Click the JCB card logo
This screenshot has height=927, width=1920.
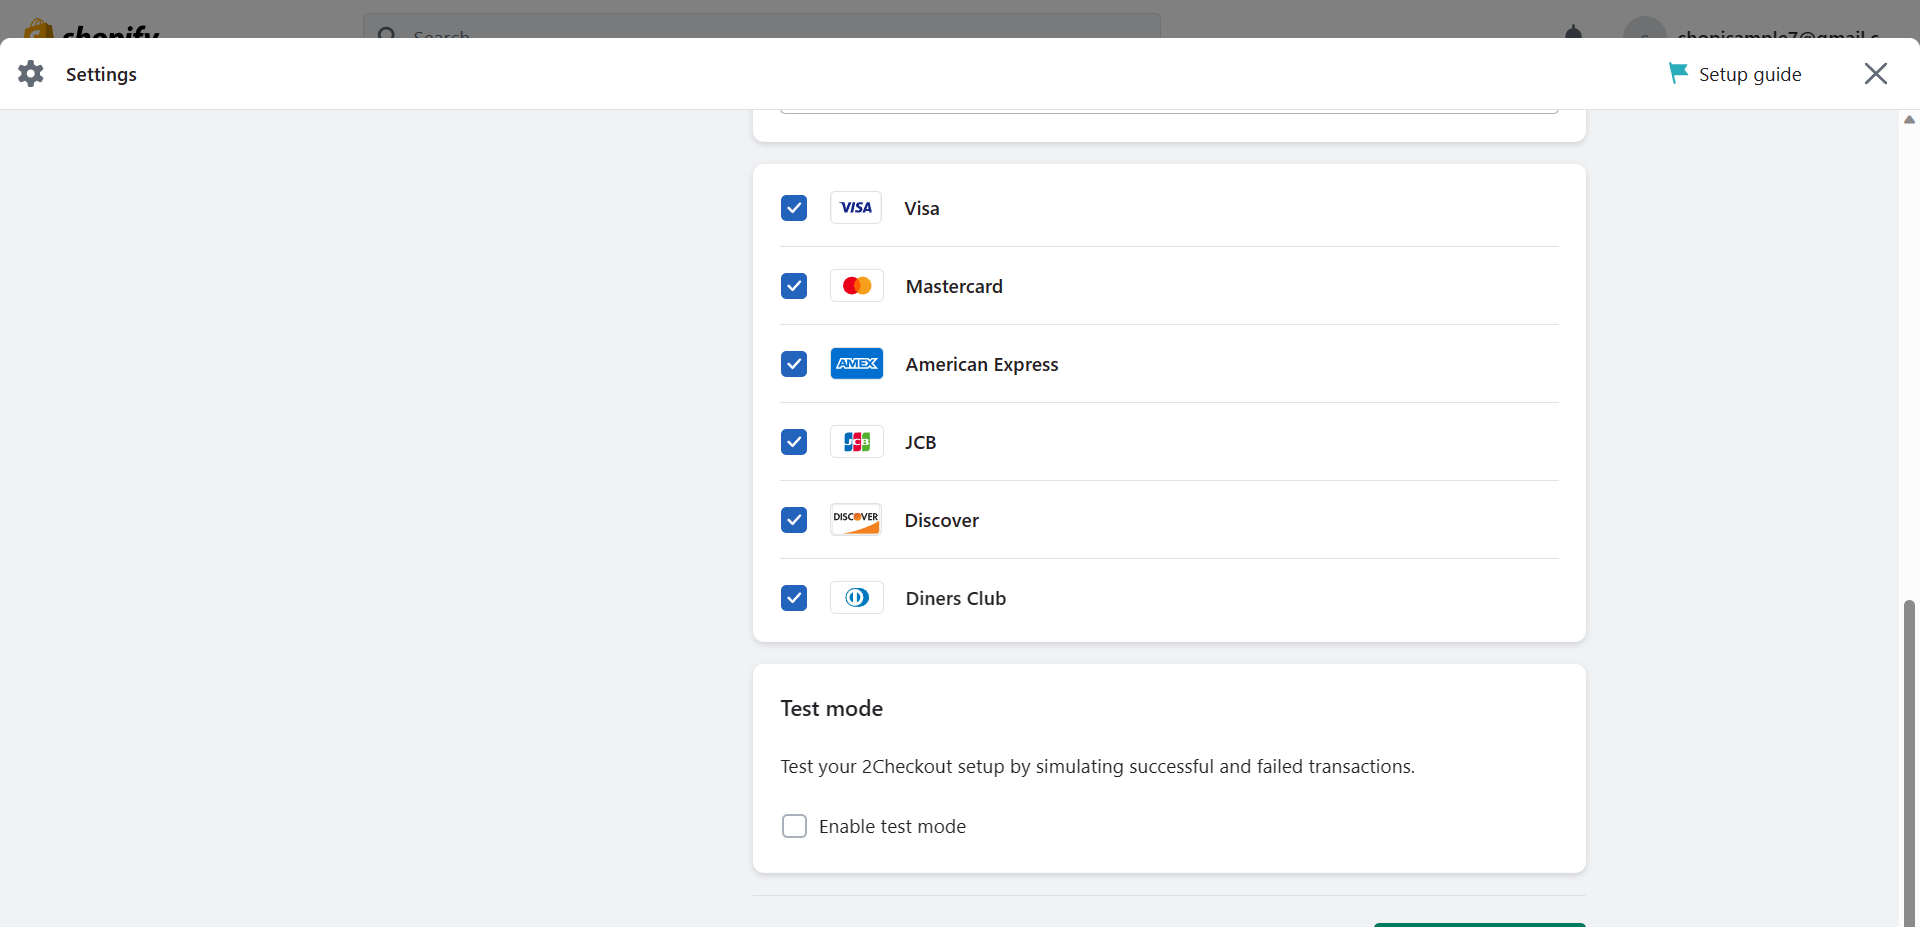pos(857,442)
